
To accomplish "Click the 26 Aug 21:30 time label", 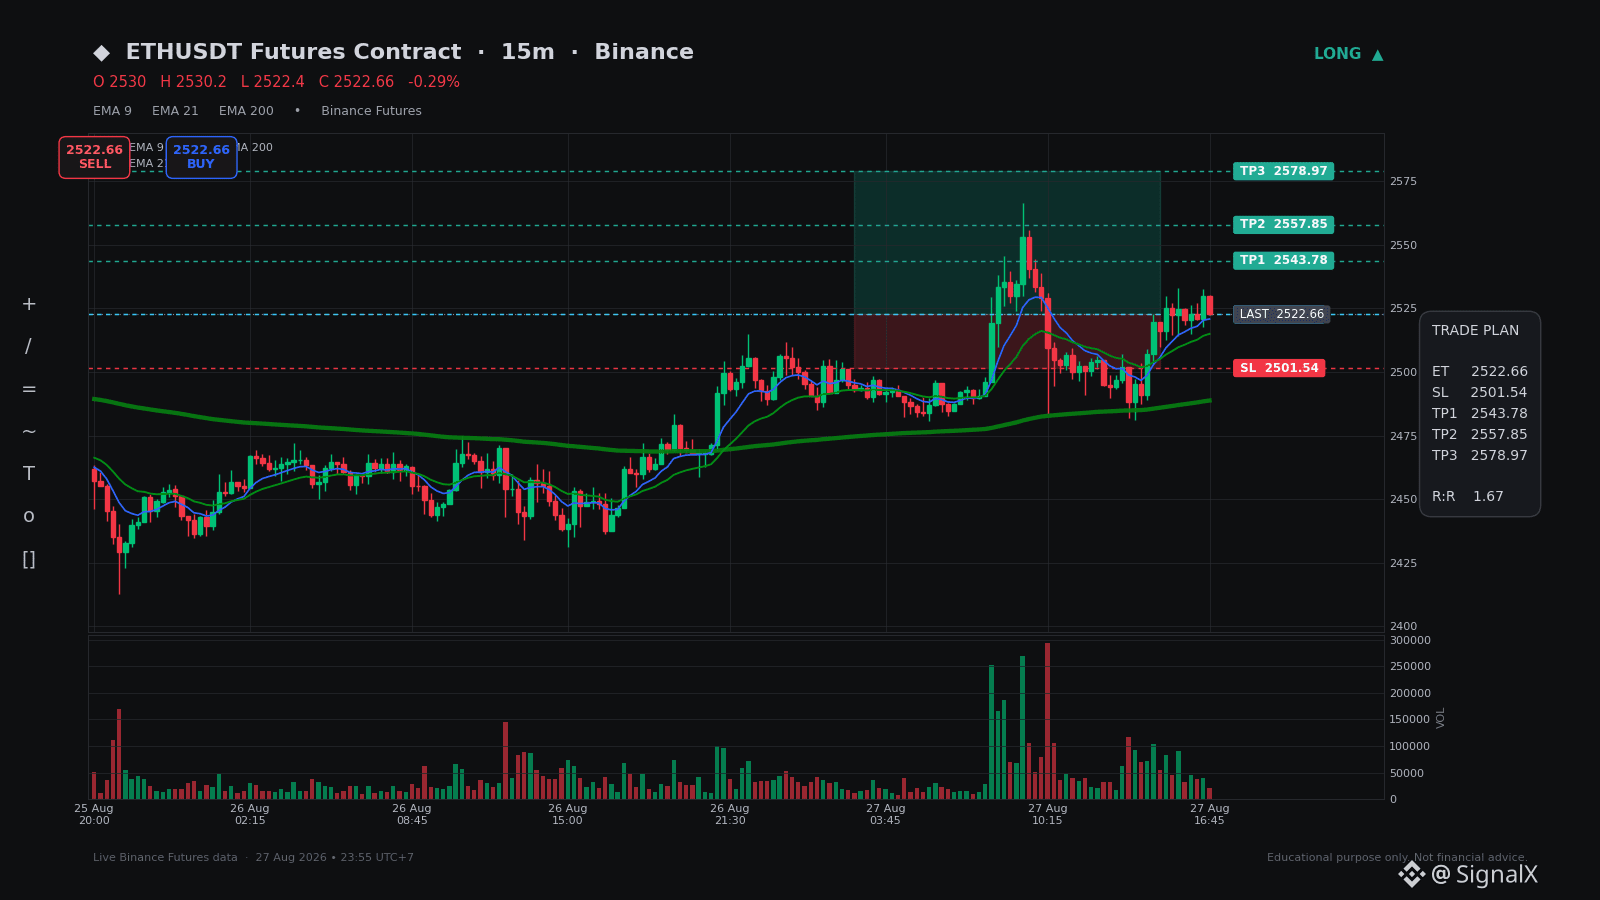I will (x=730, y=815).
